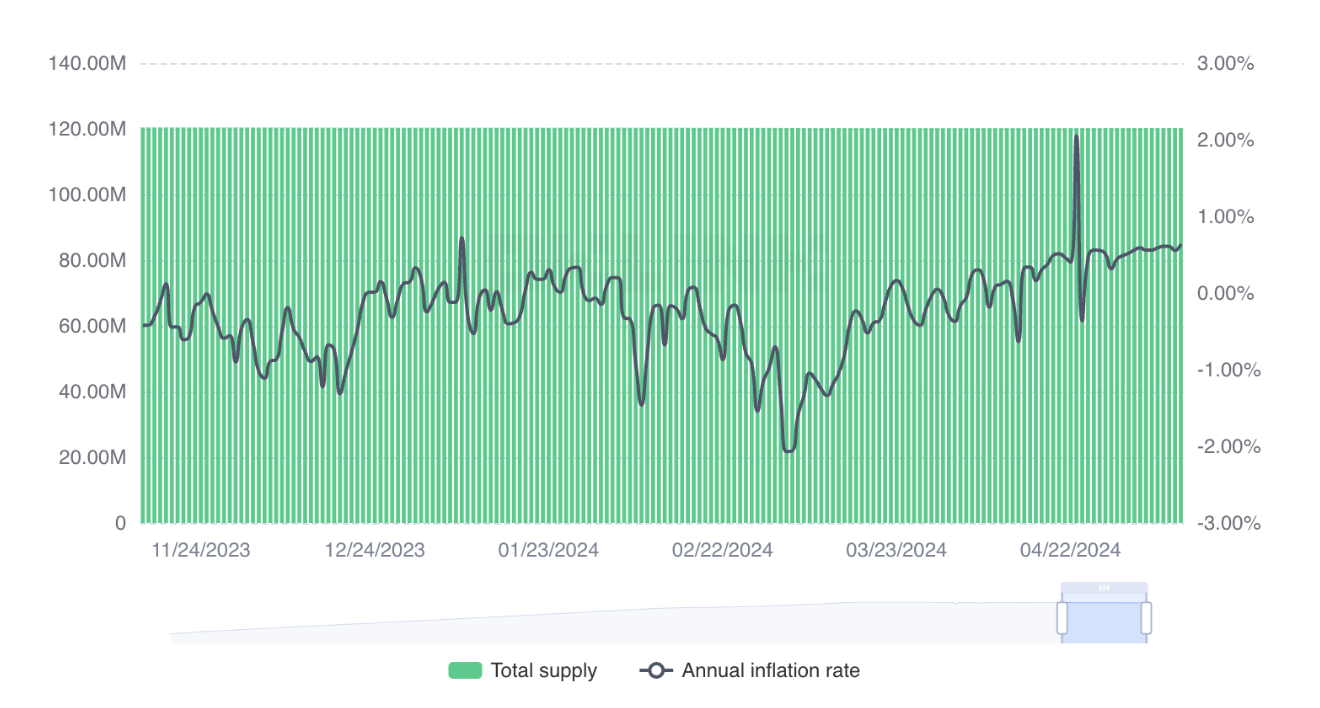Click the 12/24/2023 date axis label
The width and height of the screenshot is (1320, 708).
(374, 551)
